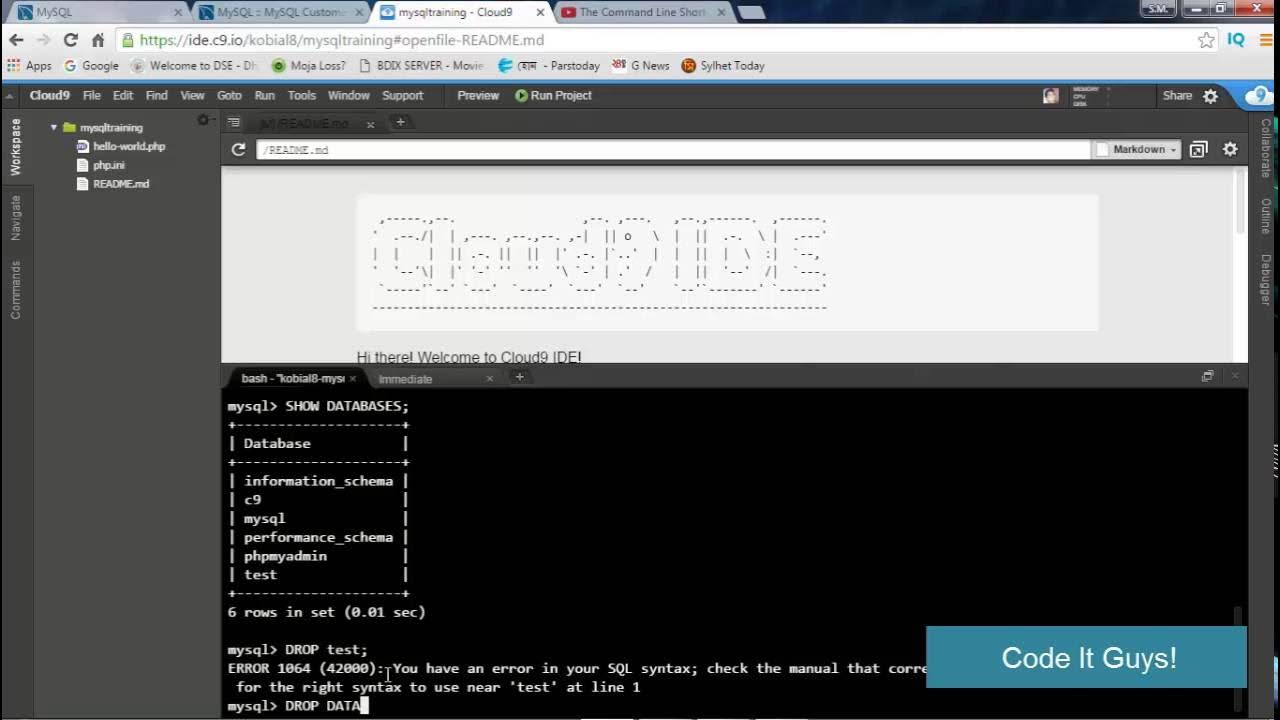Open the Tools menu

(x=301, y=95)
